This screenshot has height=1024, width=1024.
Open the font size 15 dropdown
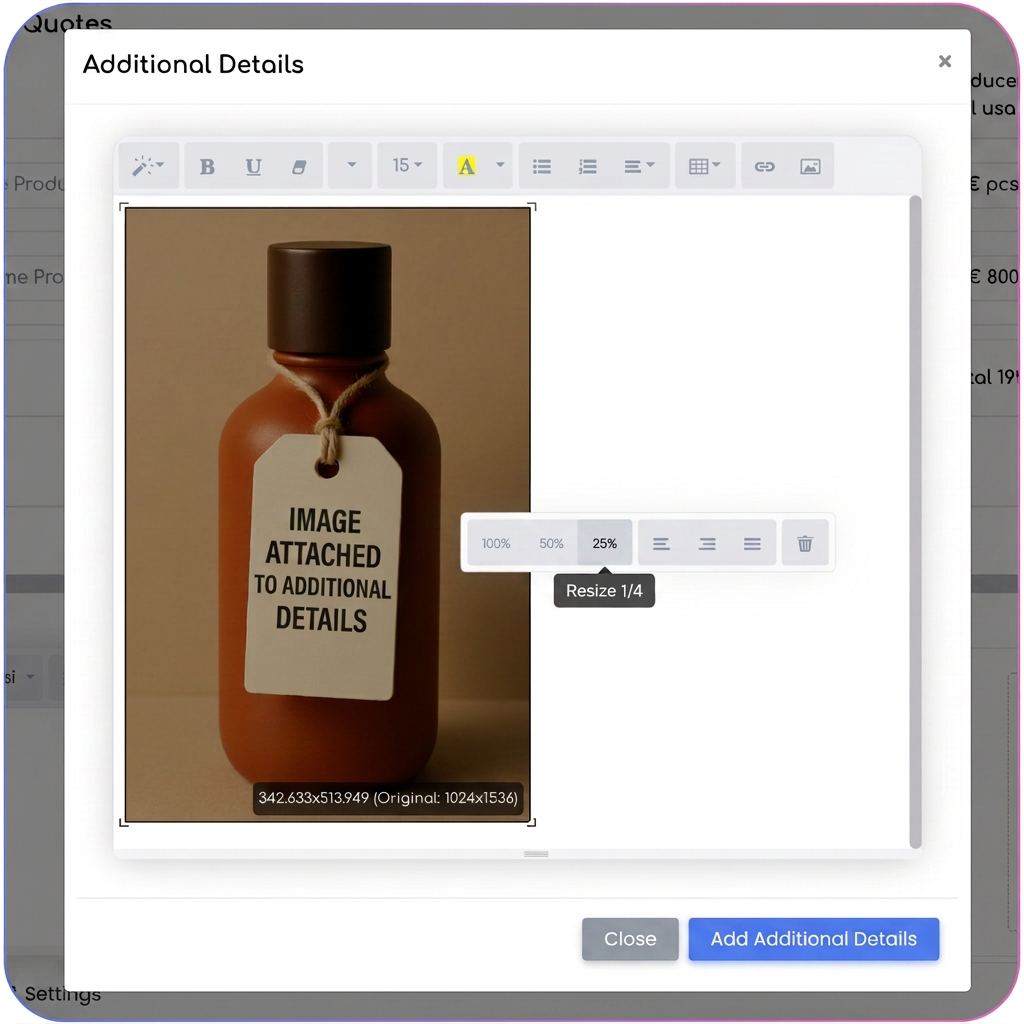407,166
